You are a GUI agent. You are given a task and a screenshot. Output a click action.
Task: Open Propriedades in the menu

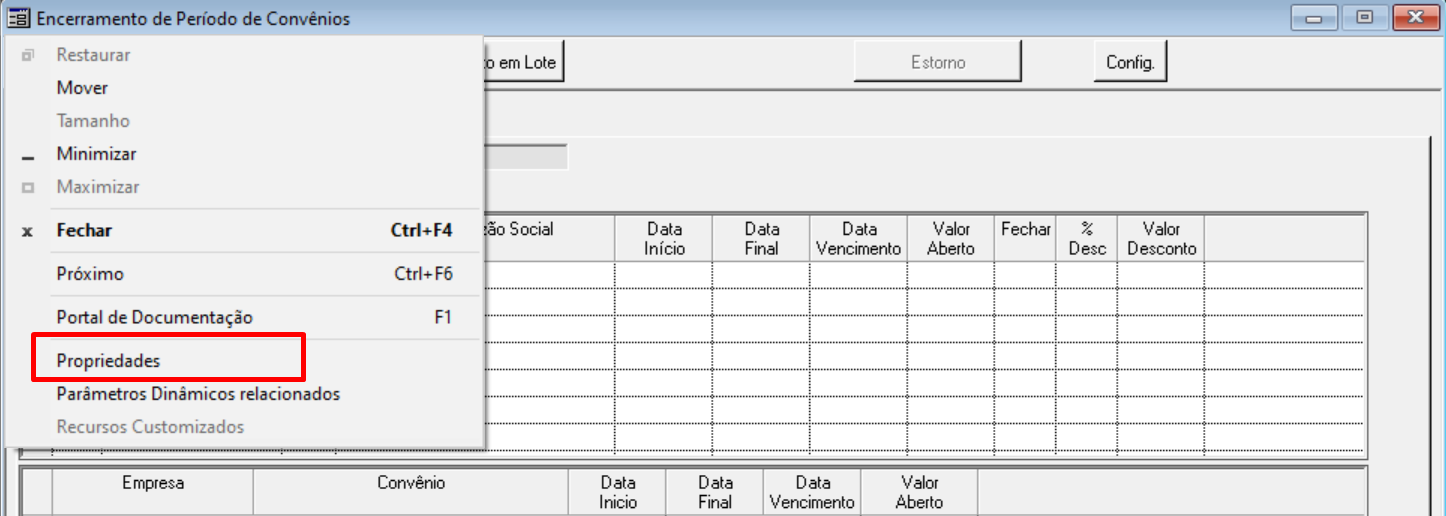click(245, 361)
